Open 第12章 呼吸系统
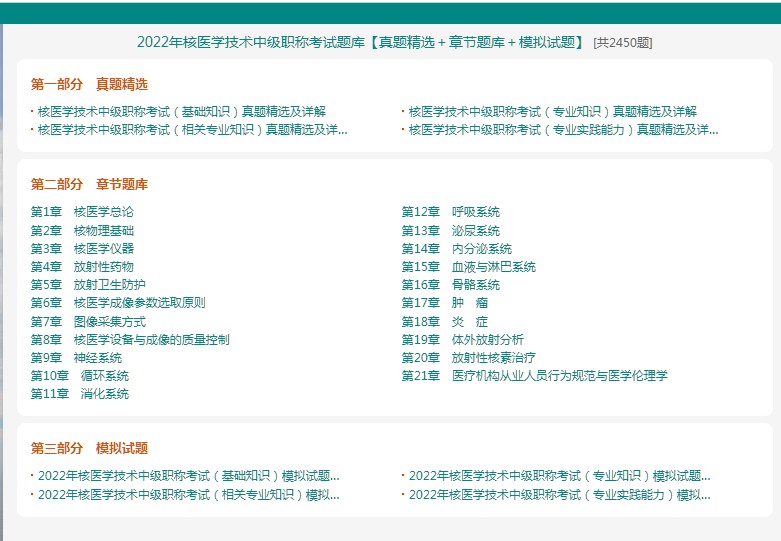Image resolution: width=781 pixels, height=541 pixels. (x=451, y=212)
